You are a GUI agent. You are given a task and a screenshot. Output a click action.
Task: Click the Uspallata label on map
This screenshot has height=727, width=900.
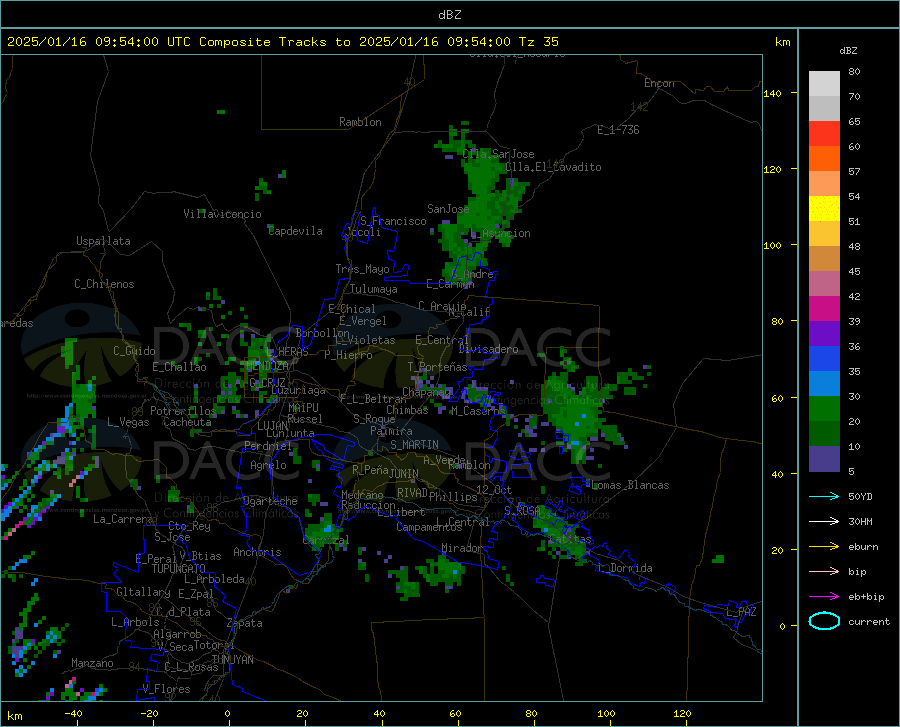(x=103, y=241)
